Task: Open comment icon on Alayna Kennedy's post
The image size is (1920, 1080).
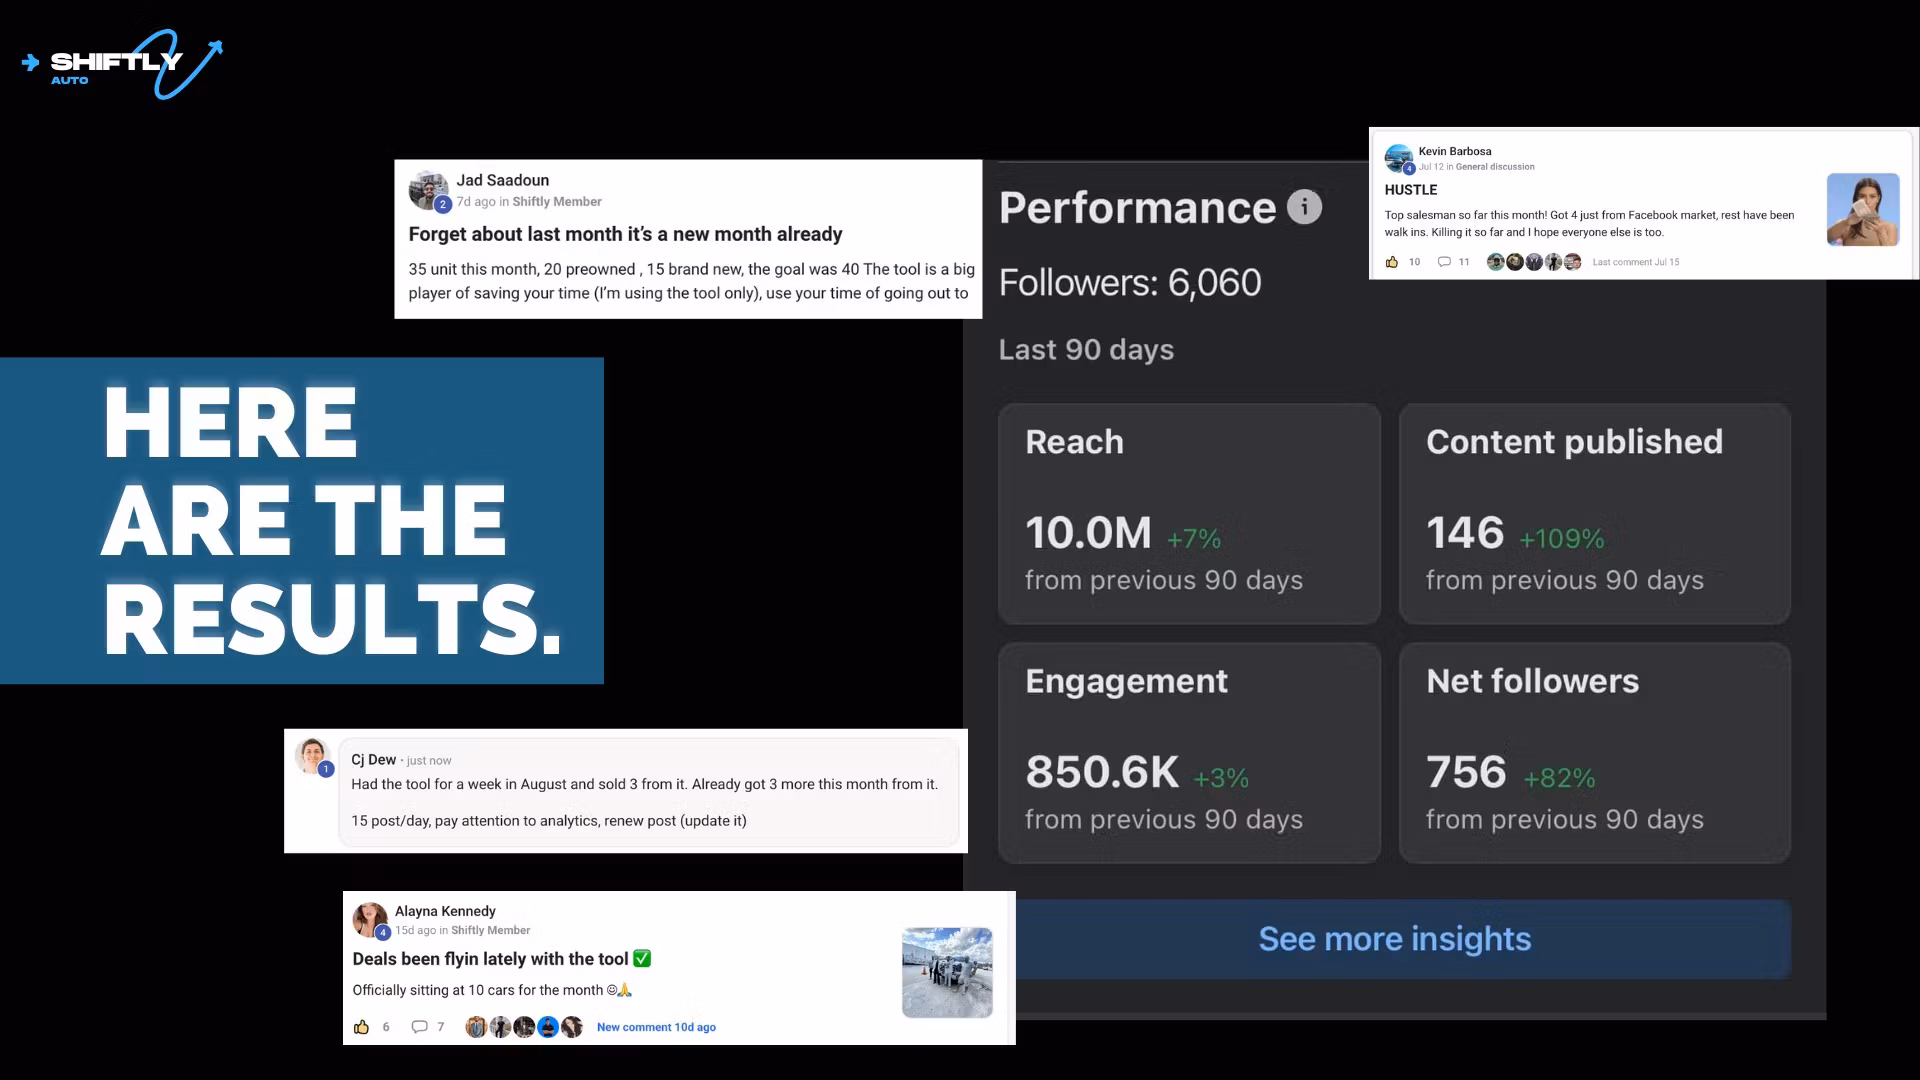Action: coord(420,1027)
